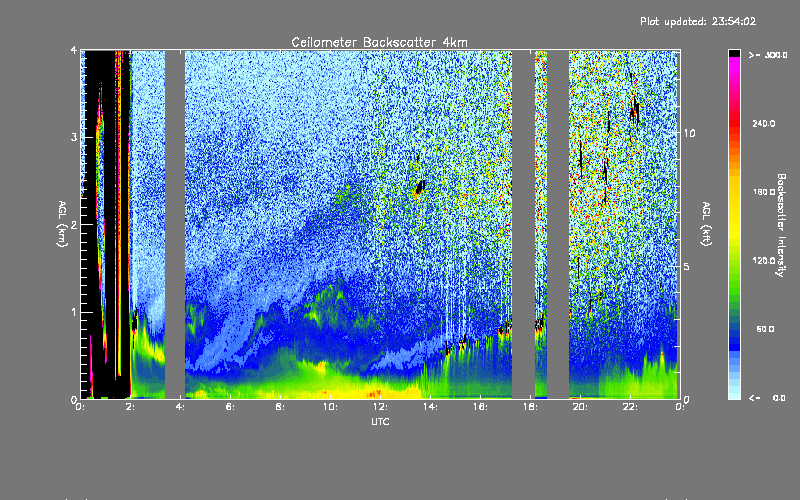Click the '14:' hour tick on UTC axis
The height and width of the screenshot is (500, 800).
point(430,407)
